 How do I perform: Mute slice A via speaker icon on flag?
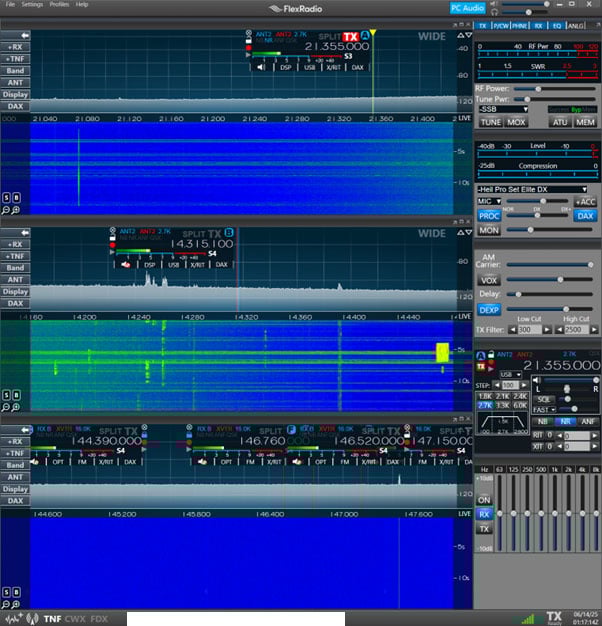tap(261, 67)
